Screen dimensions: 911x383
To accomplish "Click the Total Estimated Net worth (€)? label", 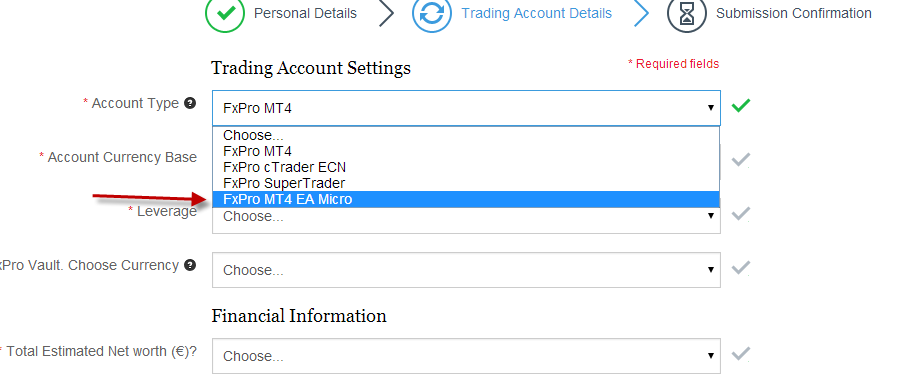I will click(102, 351).
